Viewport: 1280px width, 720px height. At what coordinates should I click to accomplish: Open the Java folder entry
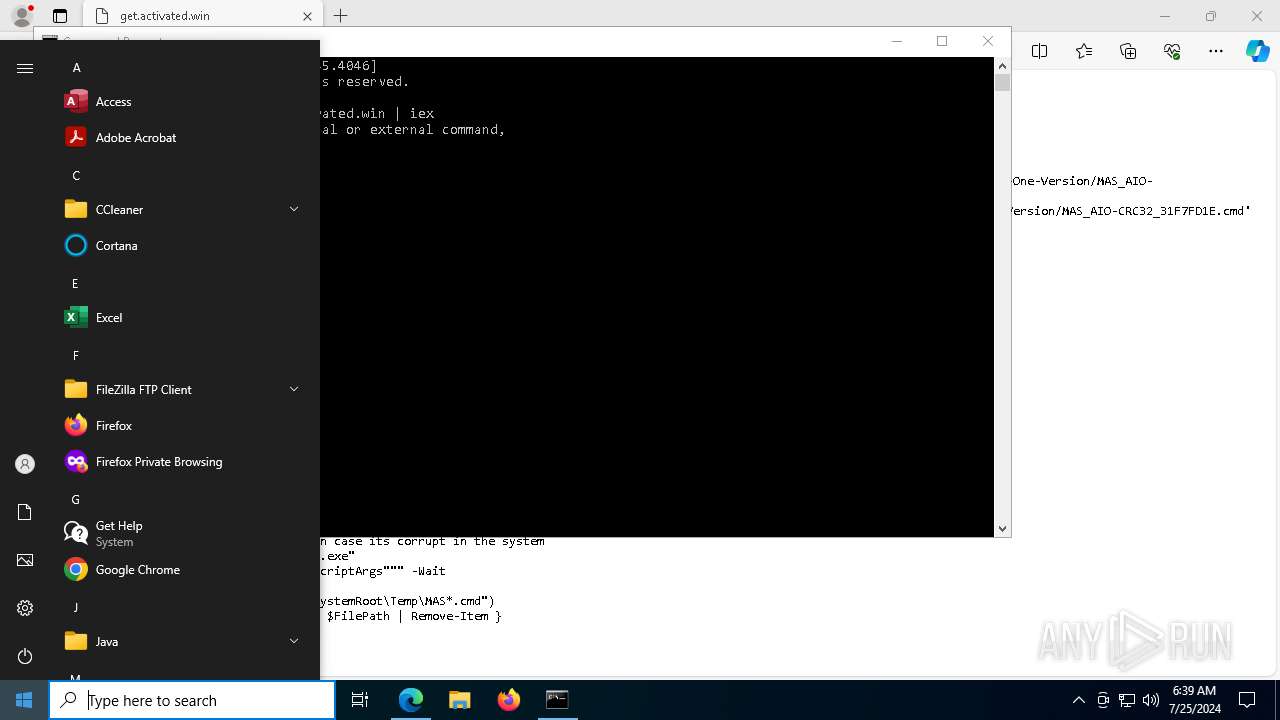184,642
